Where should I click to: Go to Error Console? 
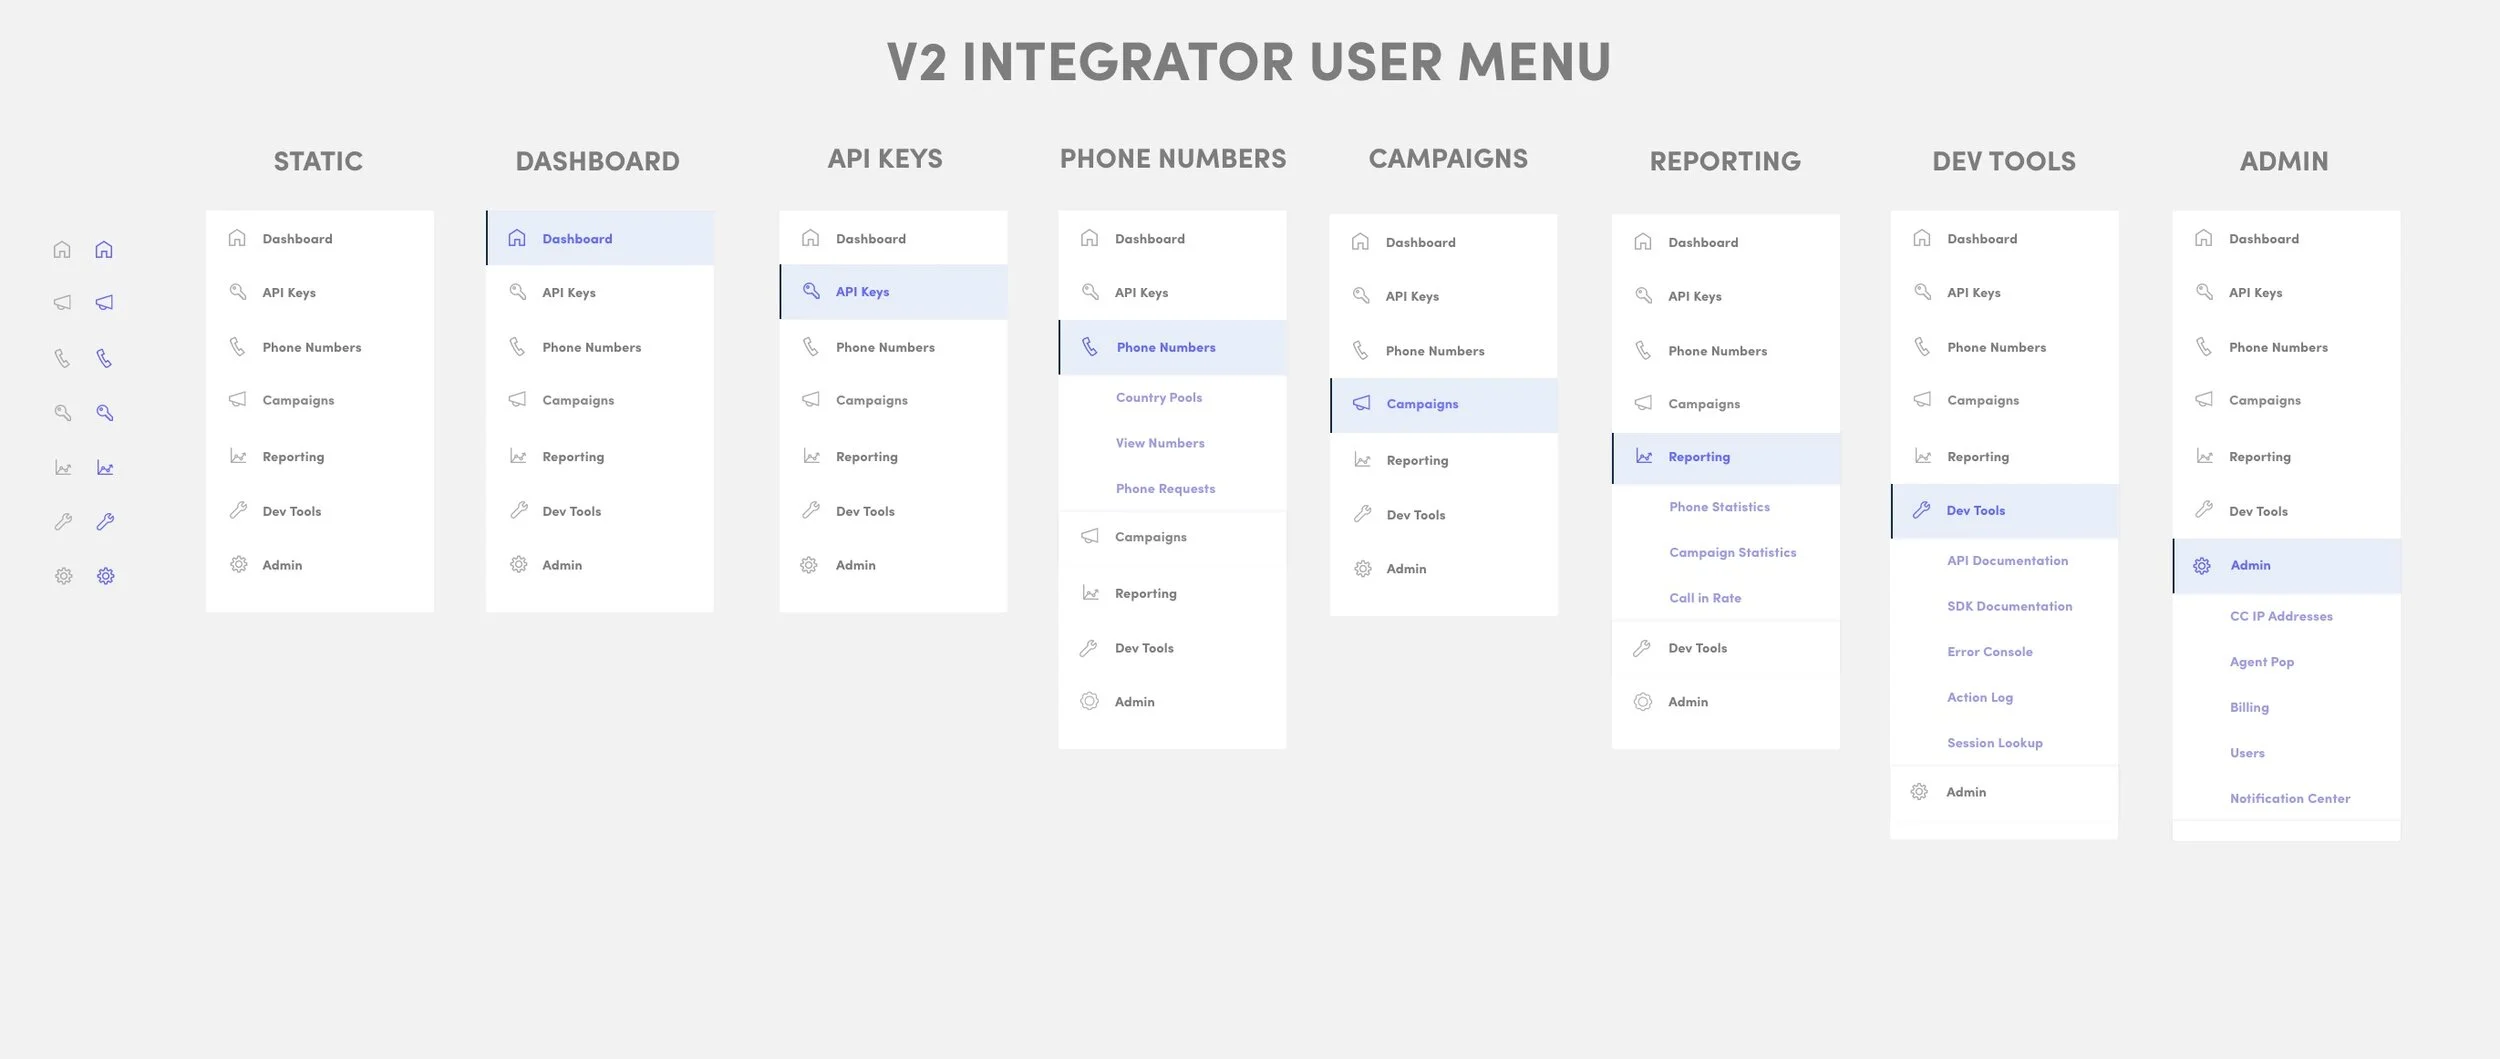pyautogui.click(x=1989, y=652)
